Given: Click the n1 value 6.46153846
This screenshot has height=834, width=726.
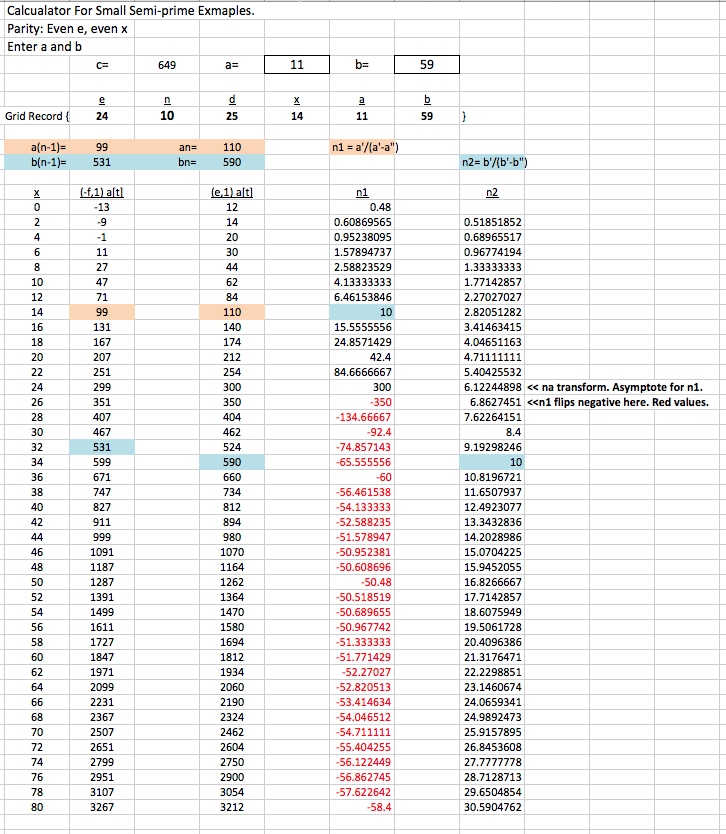Looking at the screenshot, I should [363, 297].
